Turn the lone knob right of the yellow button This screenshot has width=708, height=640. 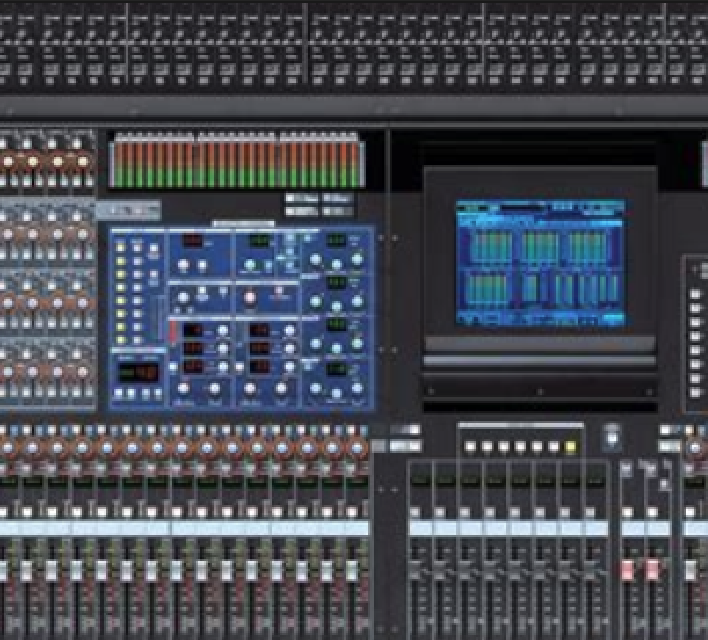point(612,437)
